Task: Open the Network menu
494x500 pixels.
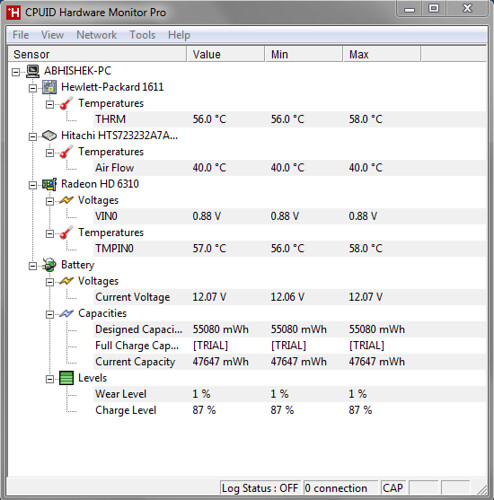Action: click(97, 35)
